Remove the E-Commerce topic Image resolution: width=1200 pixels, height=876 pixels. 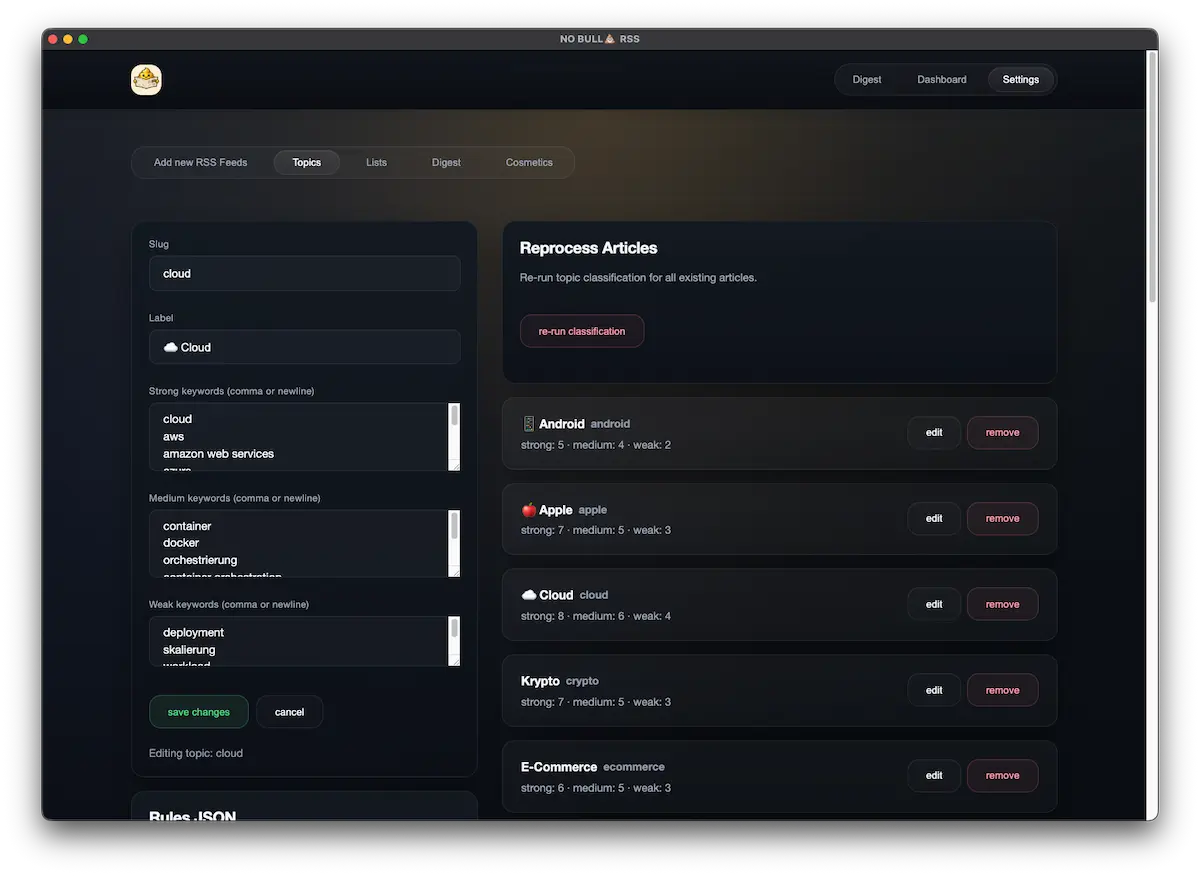coord(1002,775)
